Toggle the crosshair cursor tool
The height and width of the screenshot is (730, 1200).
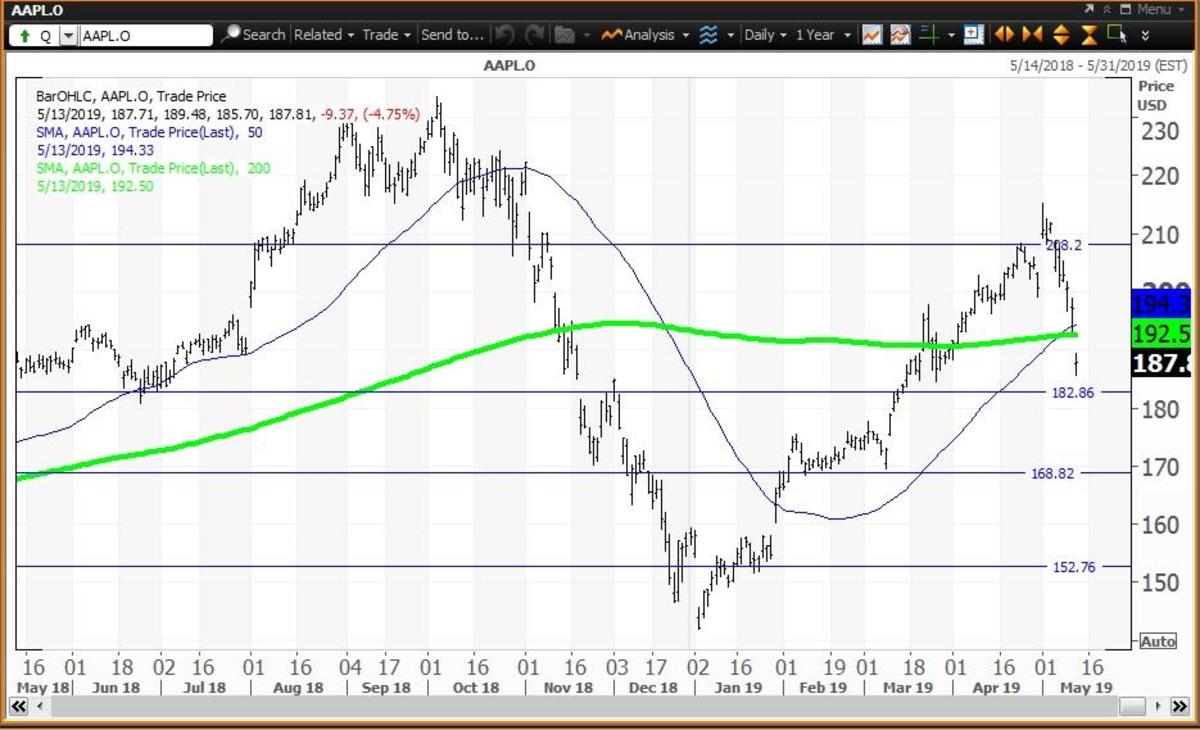tap(929, 35)
